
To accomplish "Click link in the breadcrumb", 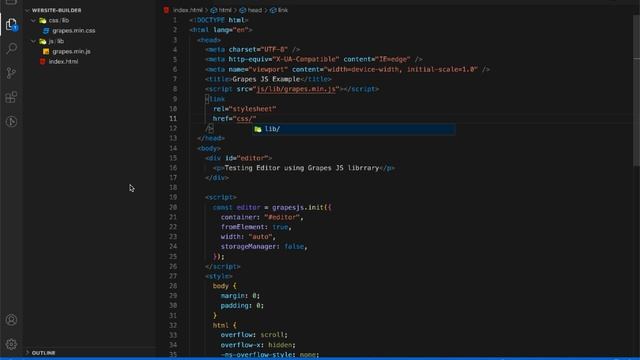I will (x=282, y=10).
